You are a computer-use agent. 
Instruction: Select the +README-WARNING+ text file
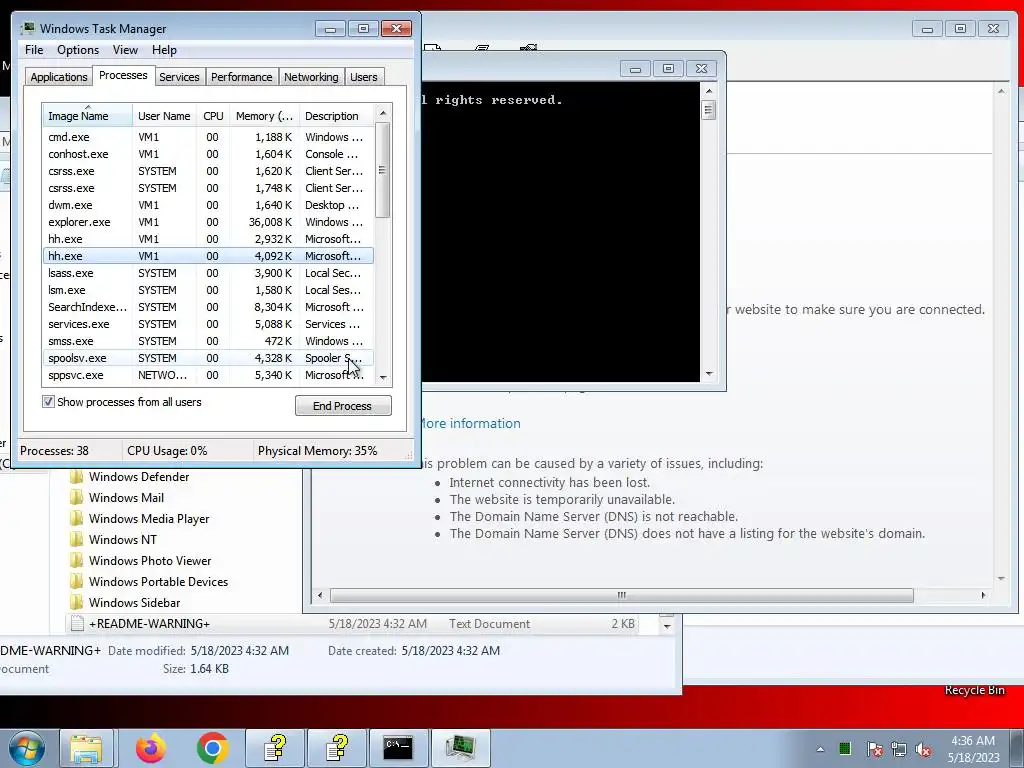[x=353, y=624]
